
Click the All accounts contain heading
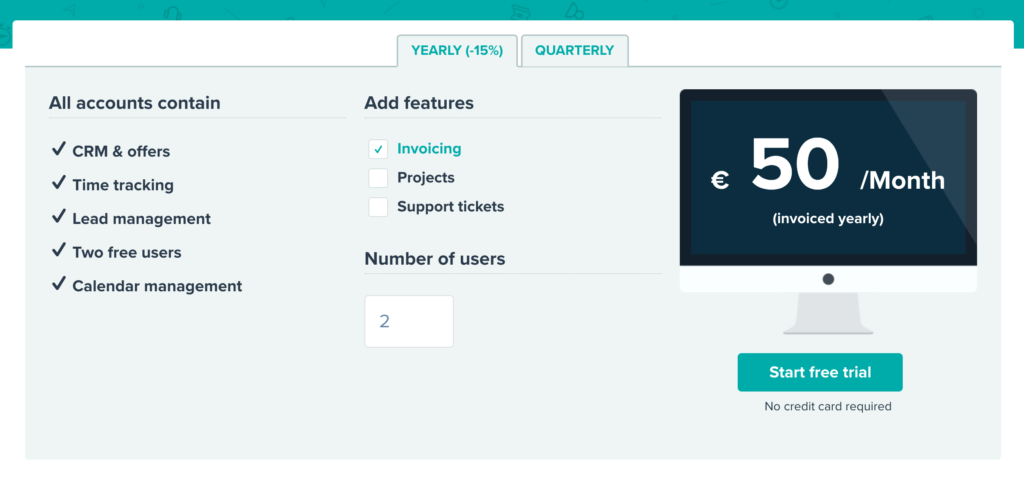point(135,103)
